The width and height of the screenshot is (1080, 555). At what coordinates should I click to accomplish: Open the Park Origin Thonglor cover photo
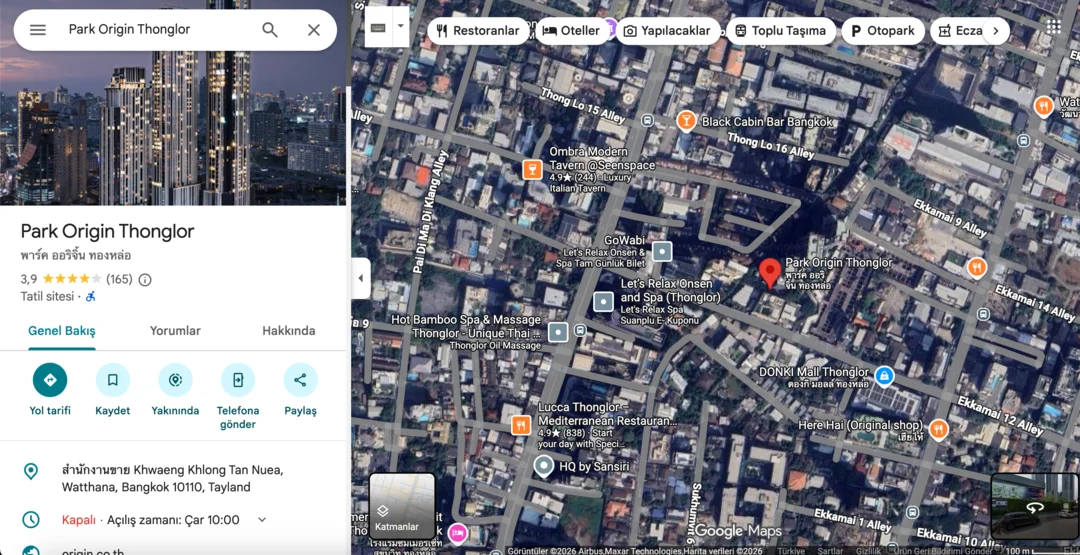(173, 127)
